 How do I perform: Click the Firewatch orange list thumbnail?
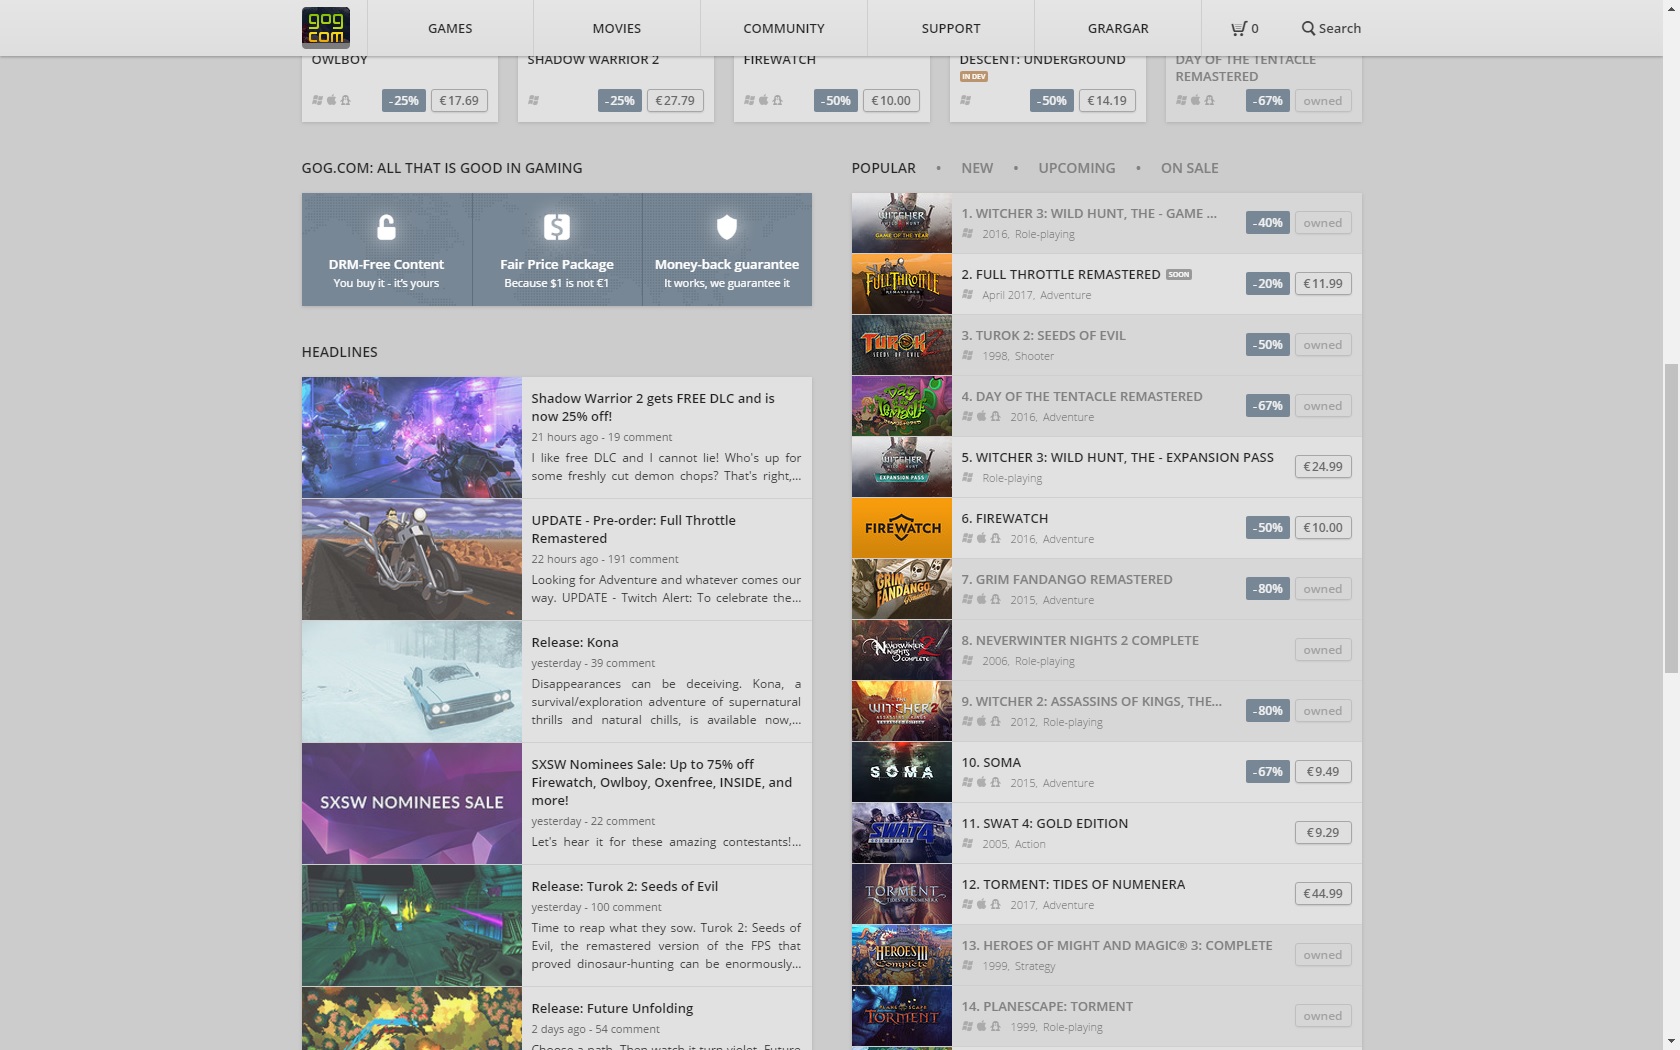[902, 528]
